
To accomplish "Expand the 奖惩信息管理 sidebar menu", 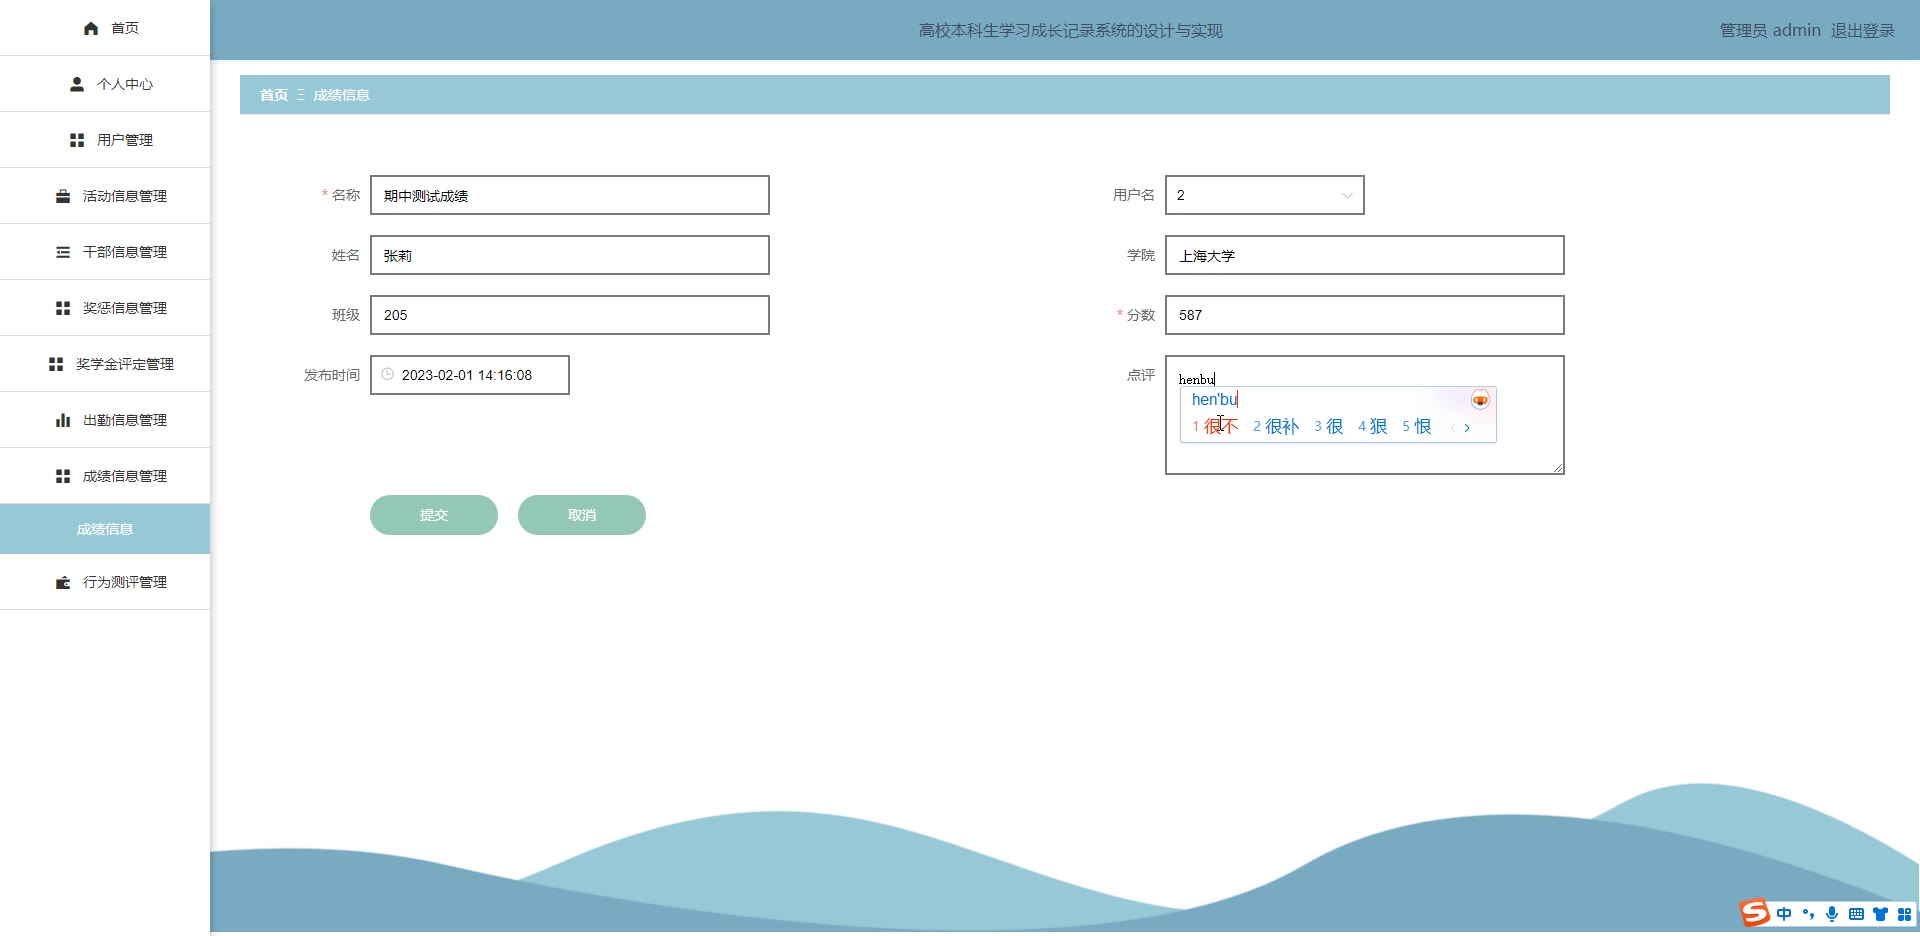I will point(105,308).
